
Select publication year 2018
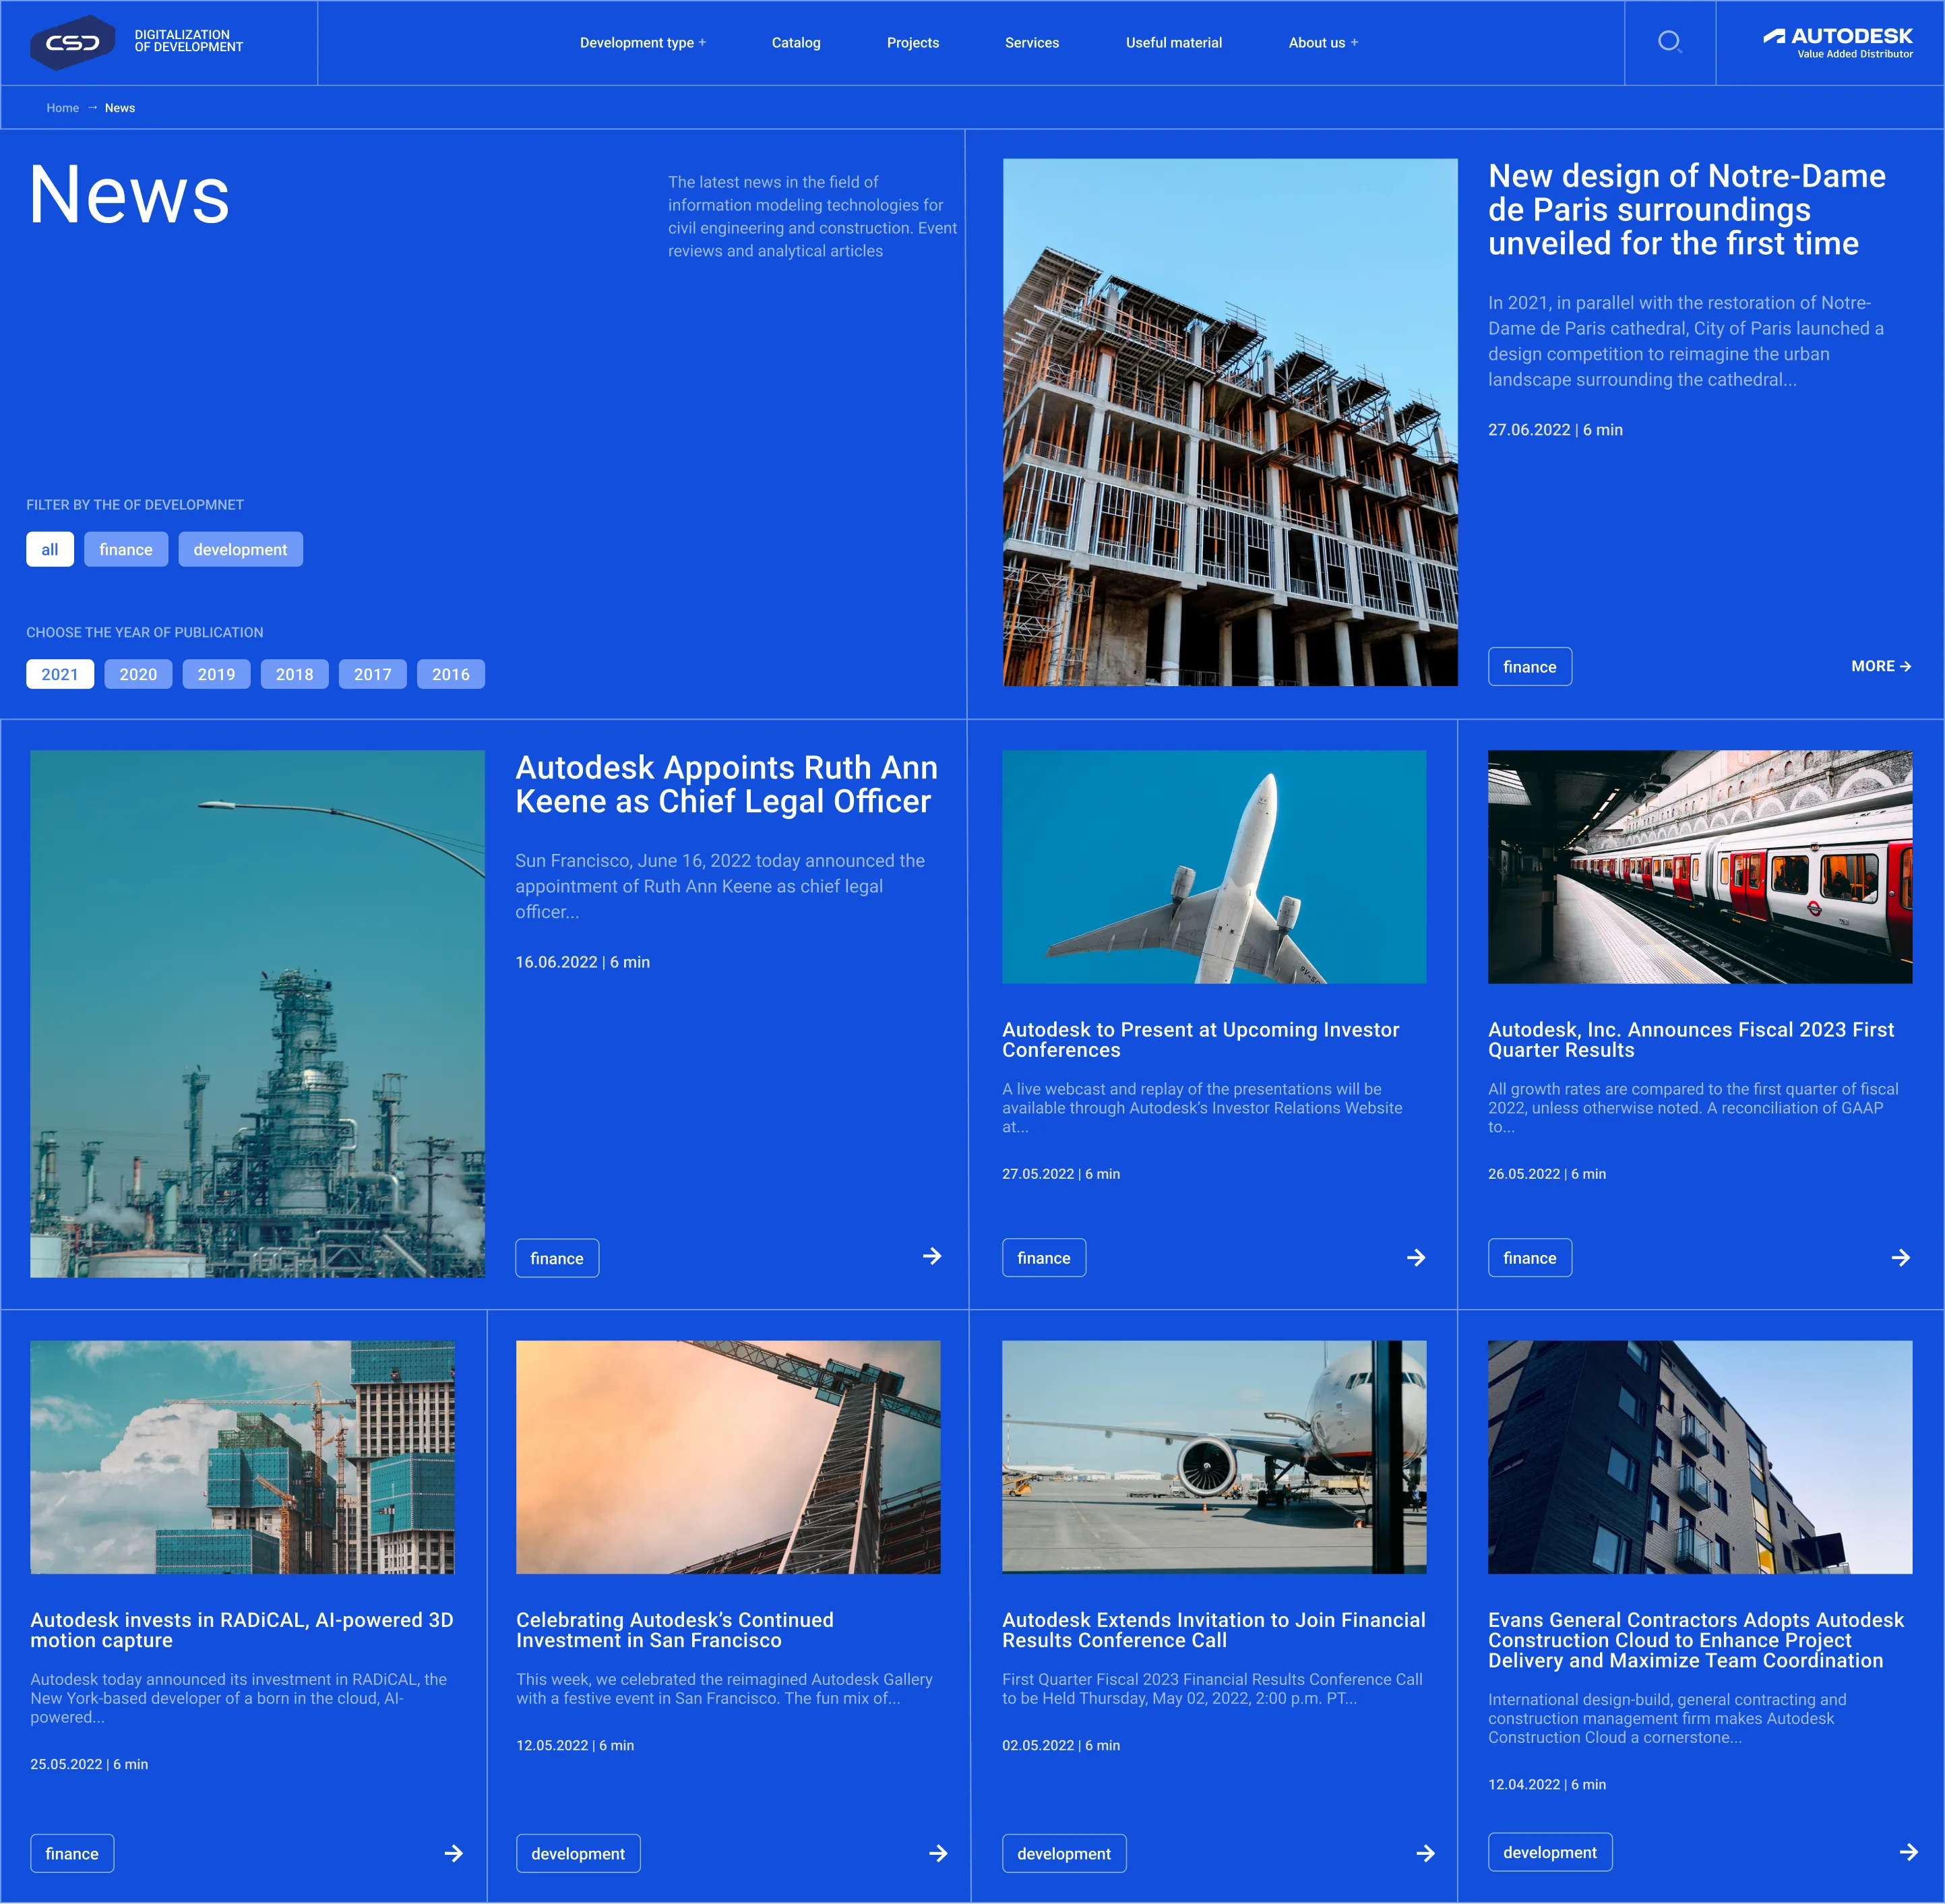pos(294,674)
